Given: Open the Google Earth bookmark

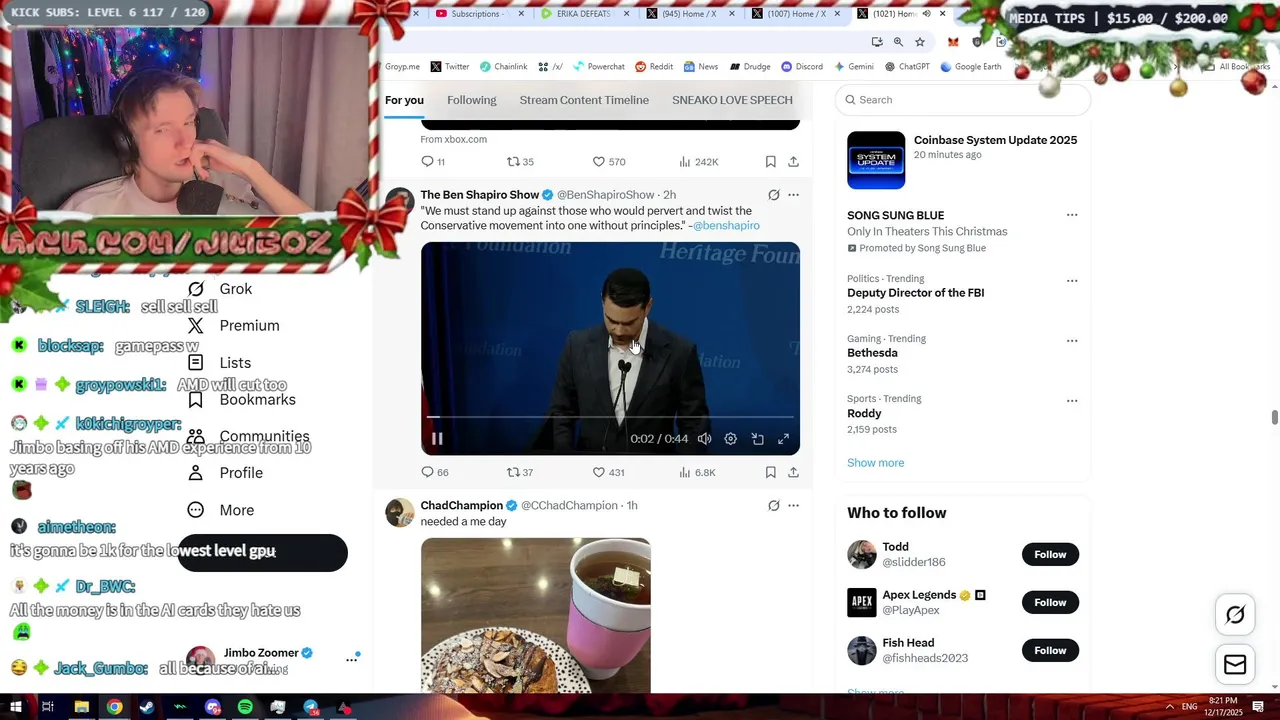Looking at the screenshot, I should [x=970, y=67].
